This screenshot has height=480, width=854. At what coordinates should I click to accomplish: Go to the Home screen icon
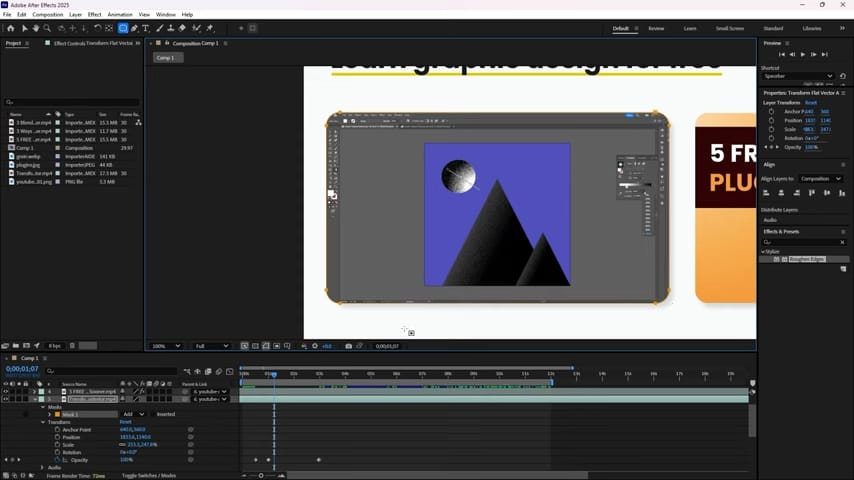coord(10,28)
